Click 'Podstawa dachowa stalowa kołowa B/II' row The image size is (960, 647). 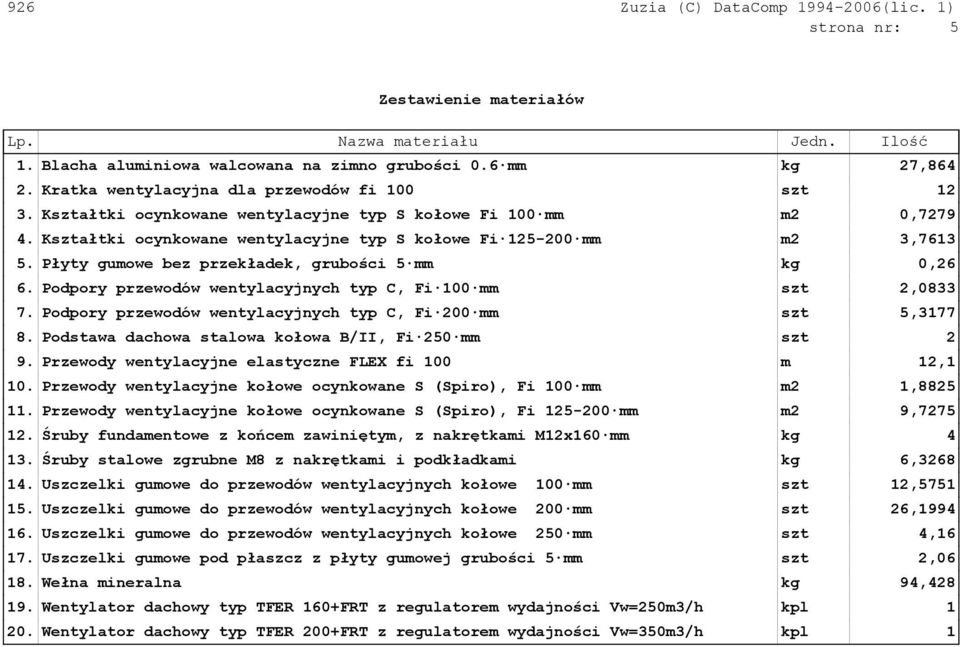coord(481,337)
